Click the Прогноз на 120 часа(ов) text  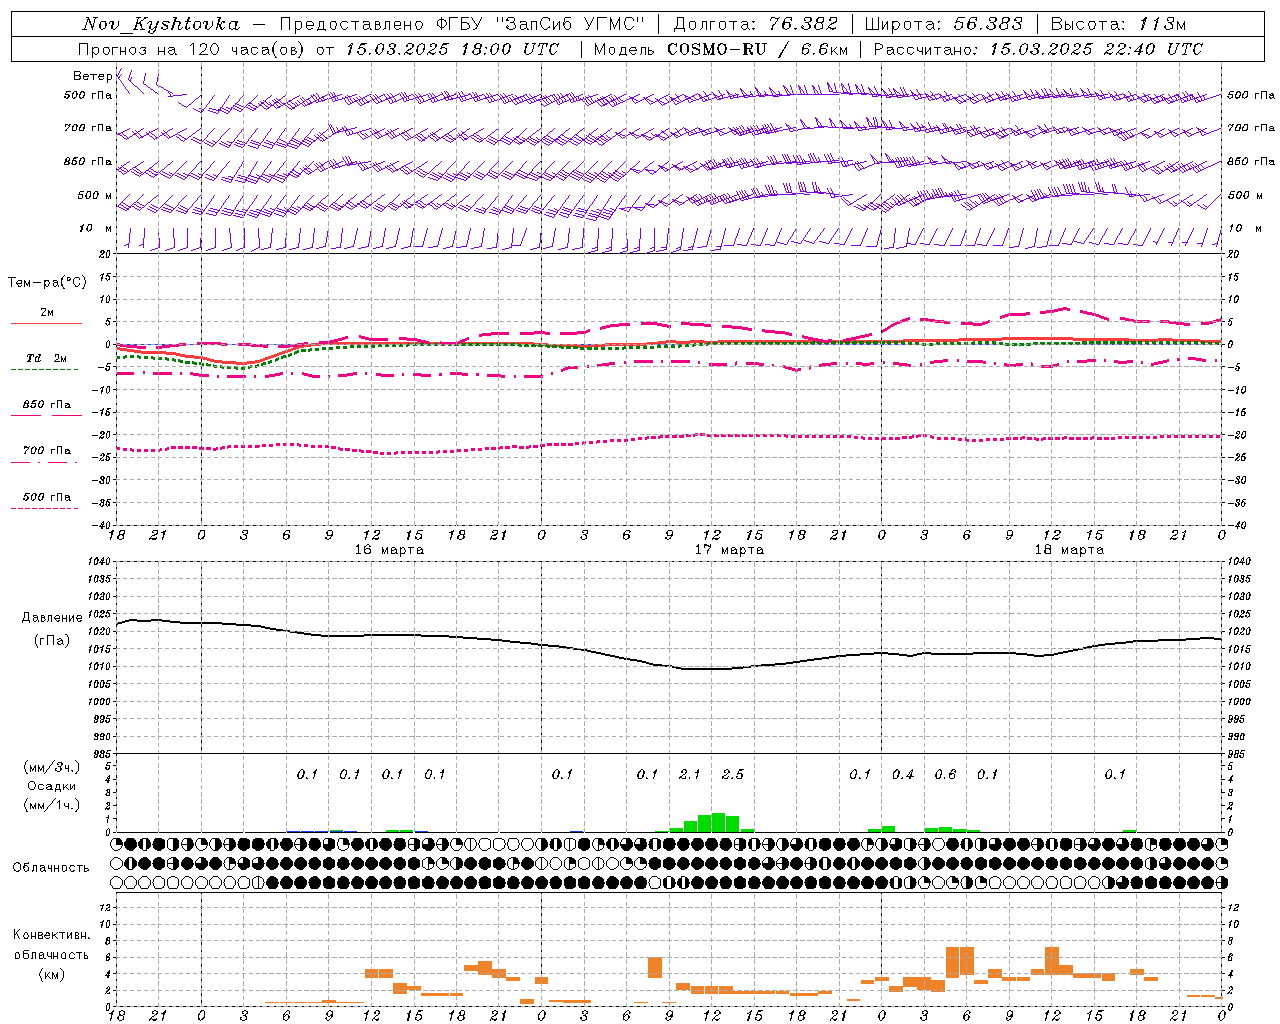[192, 49]
